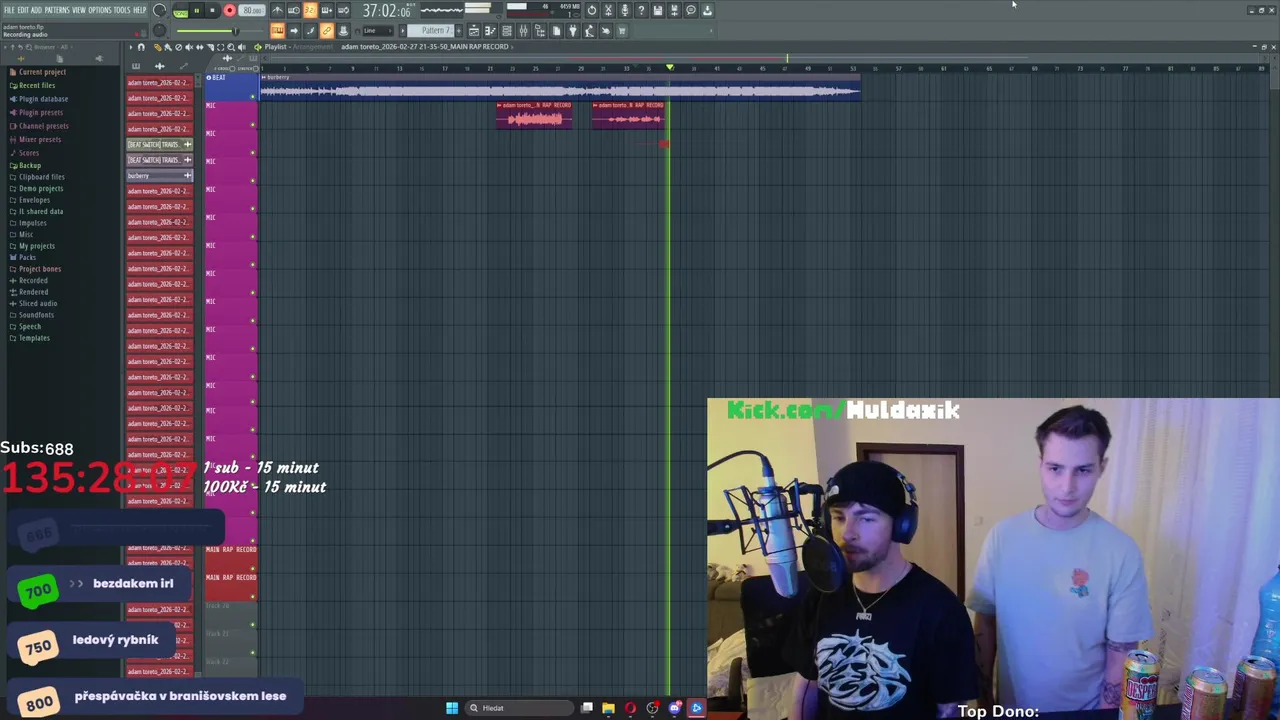Viewport: 1280px width, 720px height.
Task: Expand the Mixer presets folder
Action: pos(40,139)
